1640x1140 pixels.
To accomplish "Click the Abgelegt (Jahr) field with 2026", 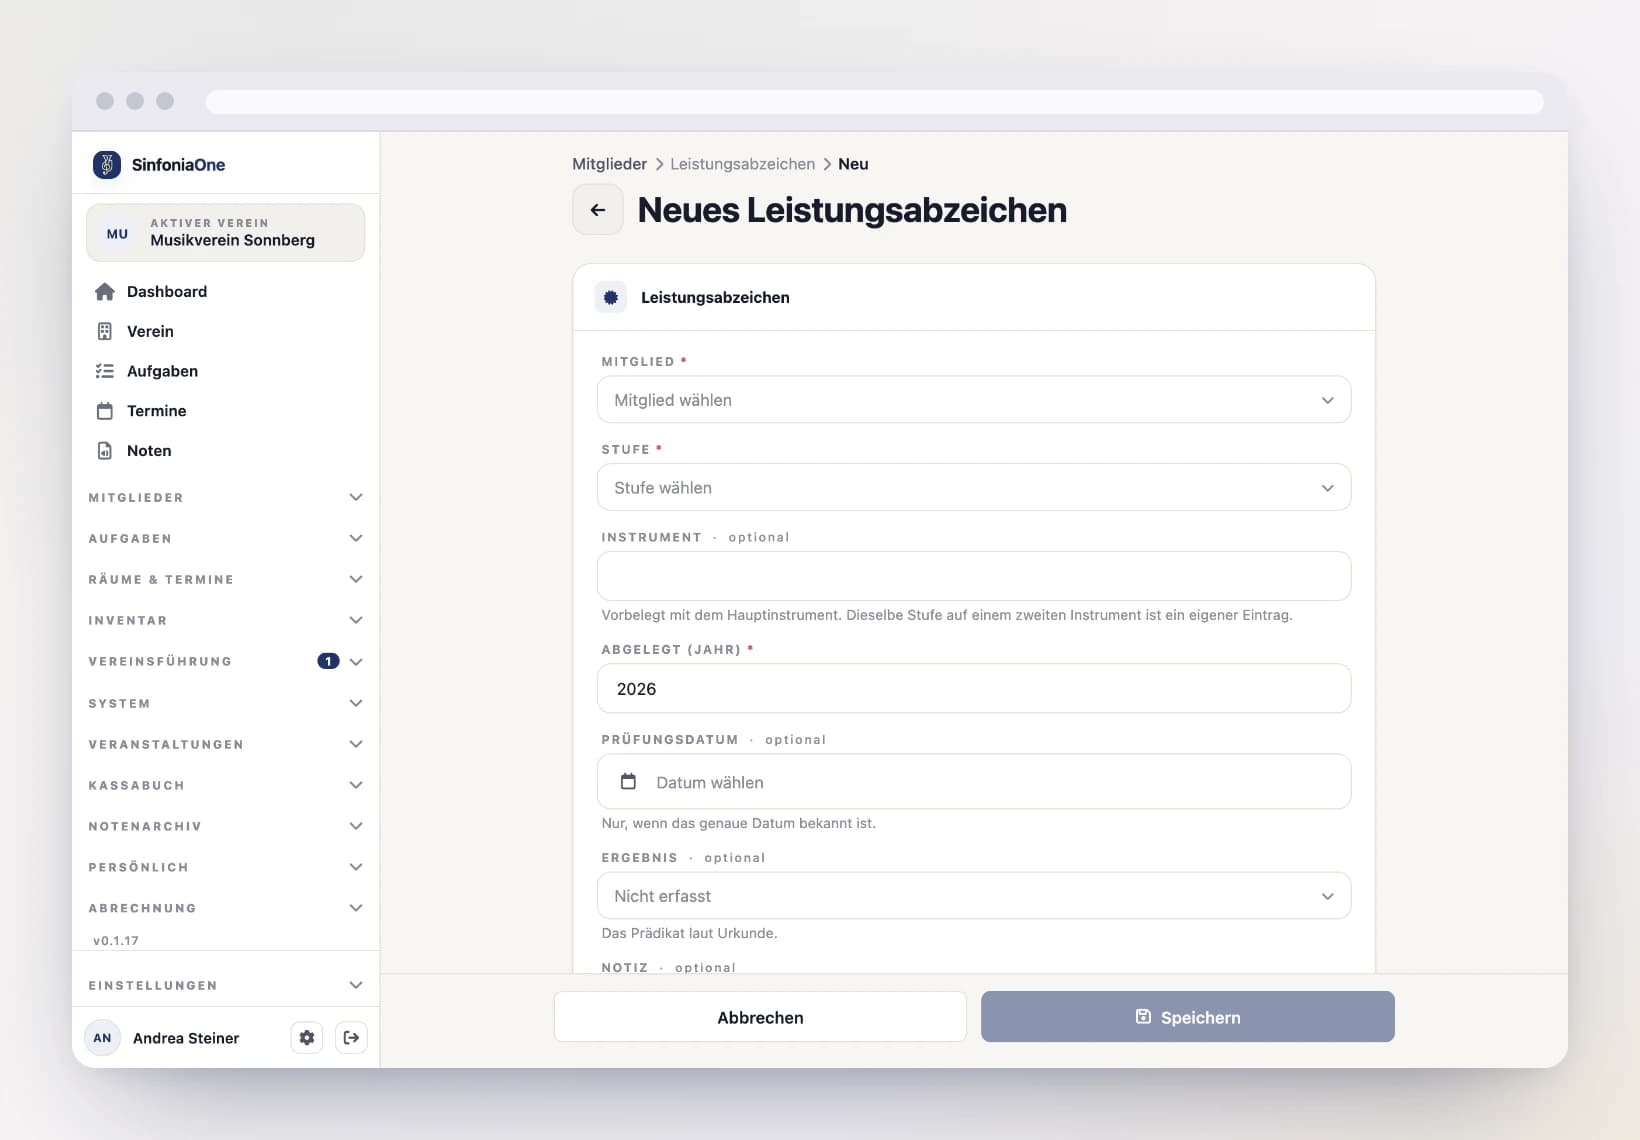I will coord(974,689).
